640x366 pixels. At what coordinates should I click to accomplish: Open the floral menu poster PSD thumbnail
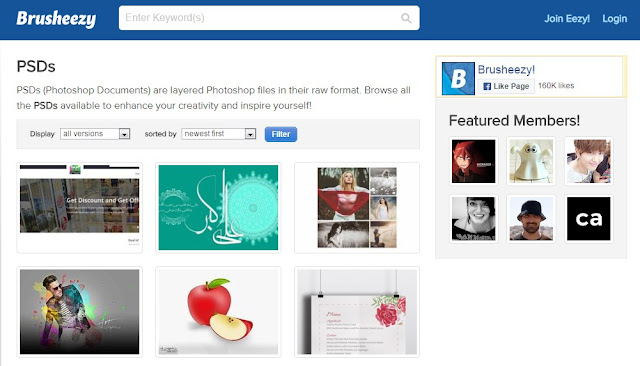coord(357,312)
